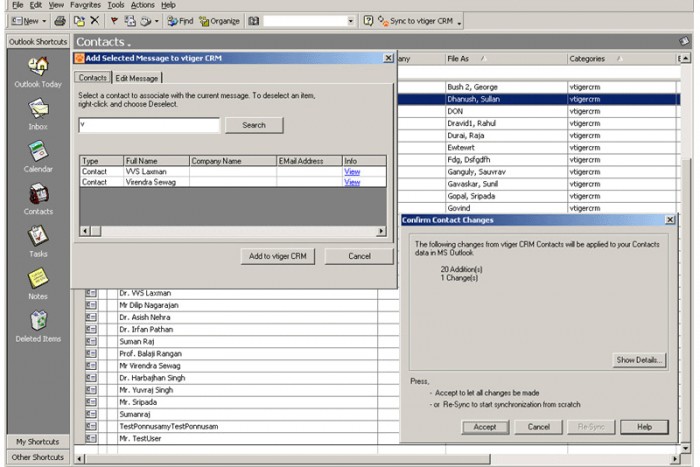This screenshot has width=700, height=467.
Task: Open the Contacts folder title dropdown
Action: point(129,44)
